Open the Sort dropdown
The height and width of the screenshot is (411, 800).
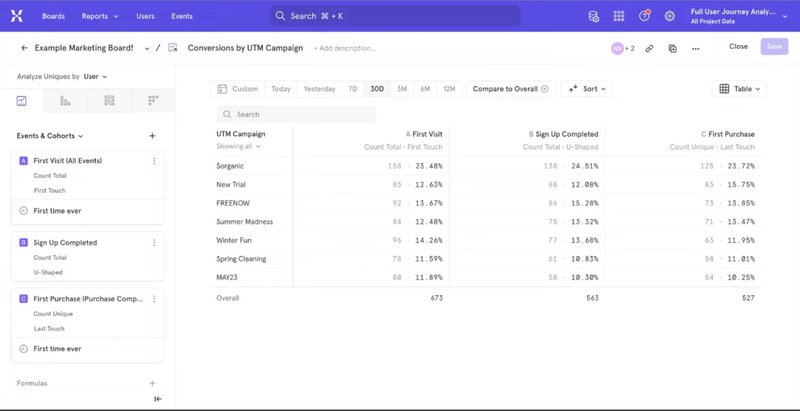pos(586,89)
